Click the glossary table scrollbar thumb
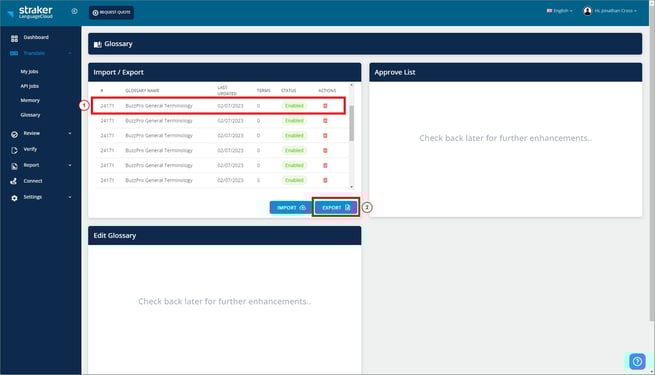 [x=351, y=123]
